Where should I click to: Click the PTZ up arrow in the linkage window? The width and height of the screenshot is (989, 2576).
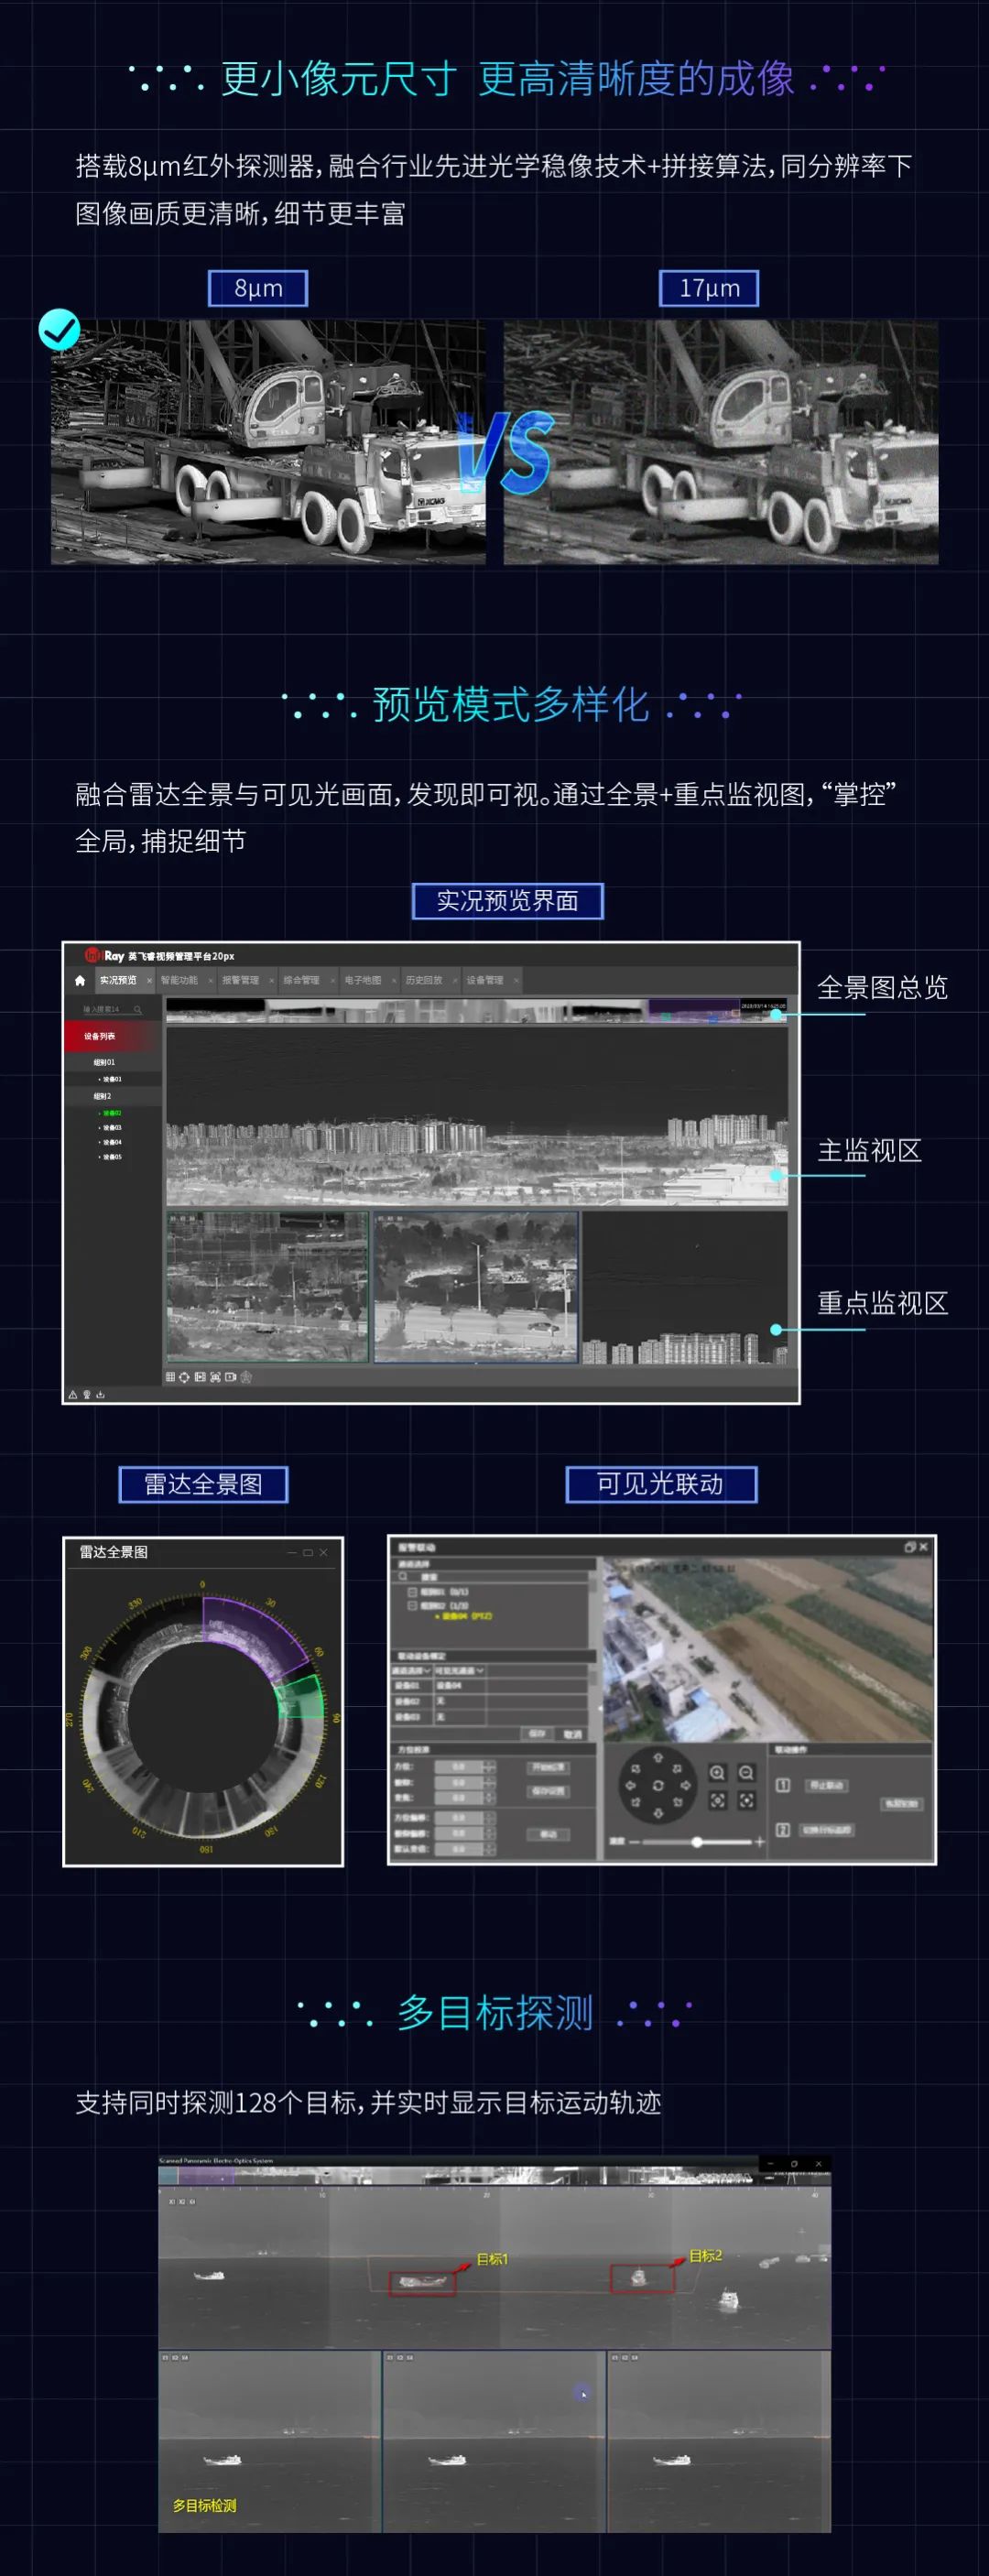pos(659,1758)
